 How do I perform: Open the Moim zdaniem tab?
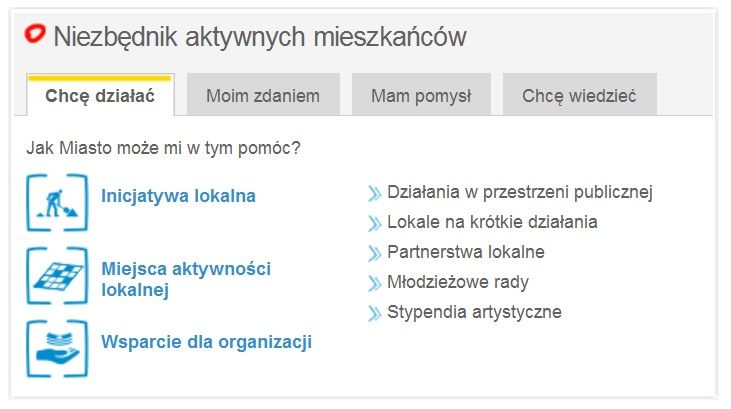(263, 96)
